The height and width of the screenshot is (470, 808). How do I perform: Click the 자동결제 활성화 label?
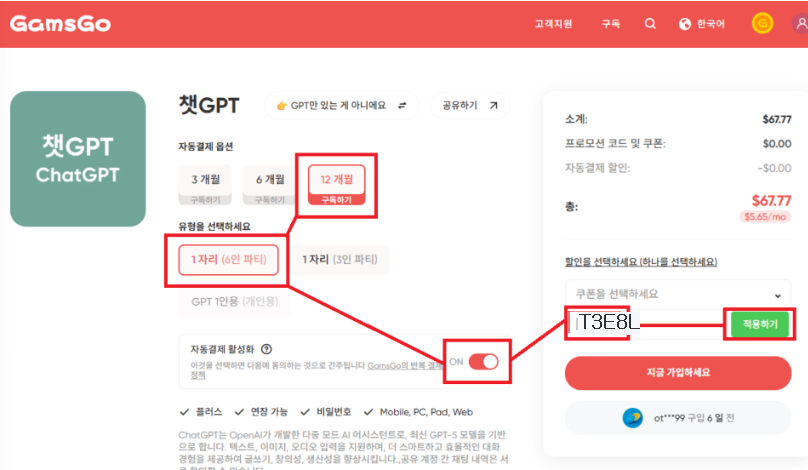pos(222,349)
